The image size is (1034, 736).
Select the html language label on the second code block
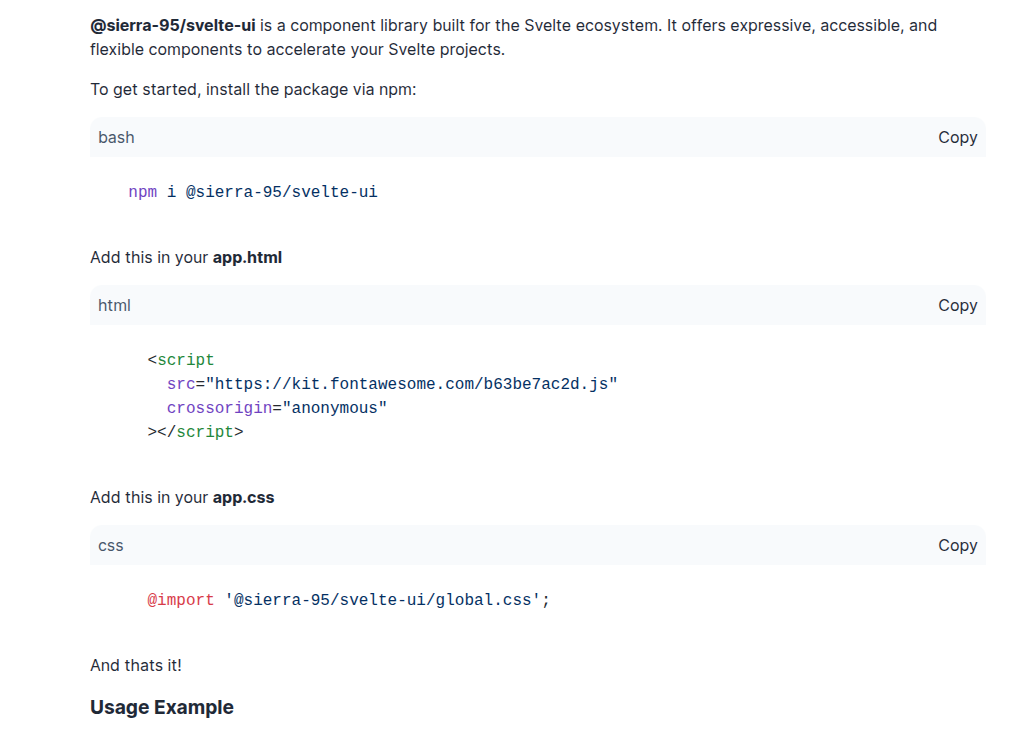point(113,305)
